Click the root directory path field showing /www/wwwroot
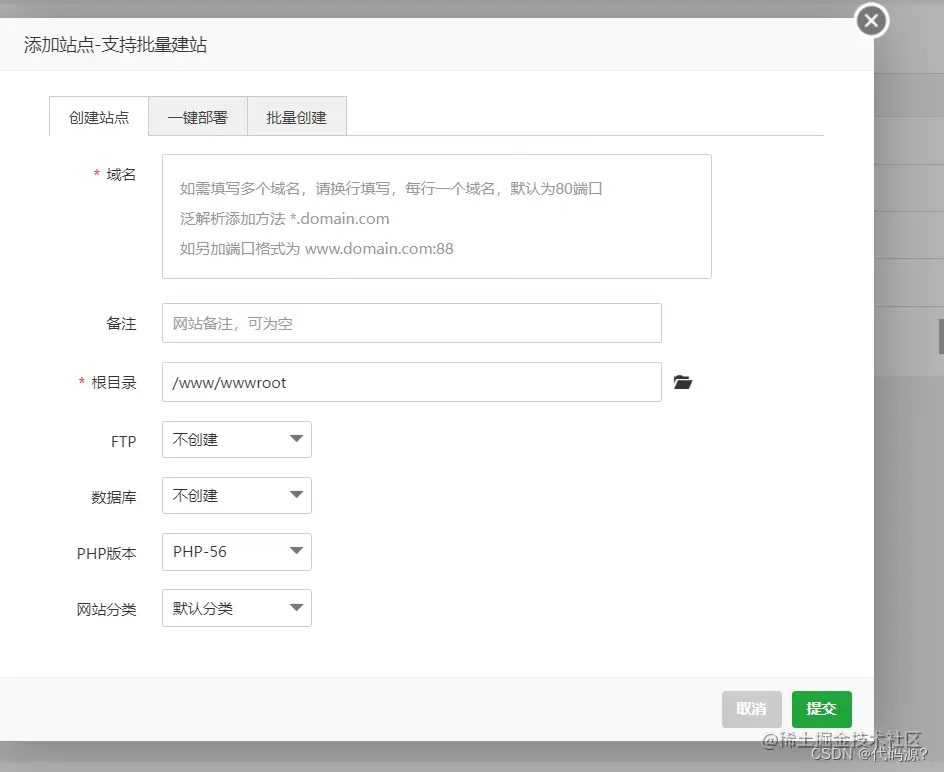Image resolution: width=944 pixels, height=772 pixels. point(411,382)
